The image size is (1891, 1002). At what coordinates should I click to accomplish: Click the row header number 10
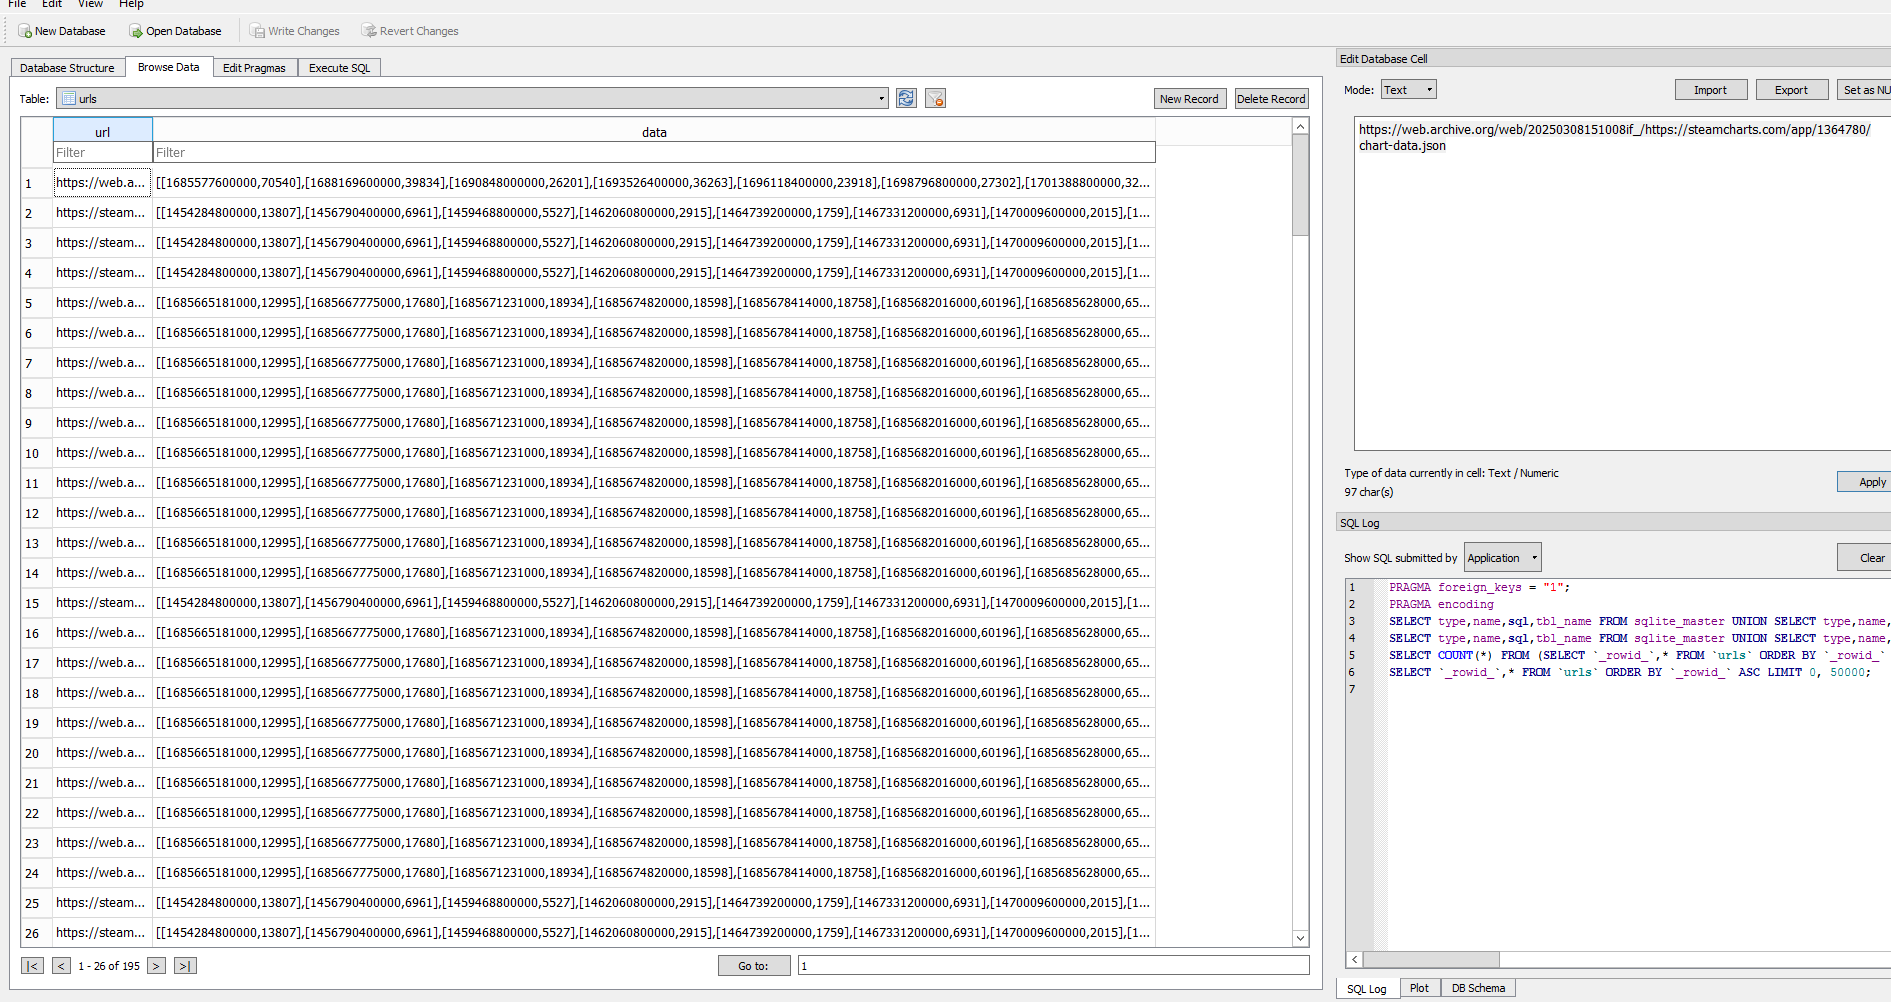pyautogui.click(x=37, y=453)
